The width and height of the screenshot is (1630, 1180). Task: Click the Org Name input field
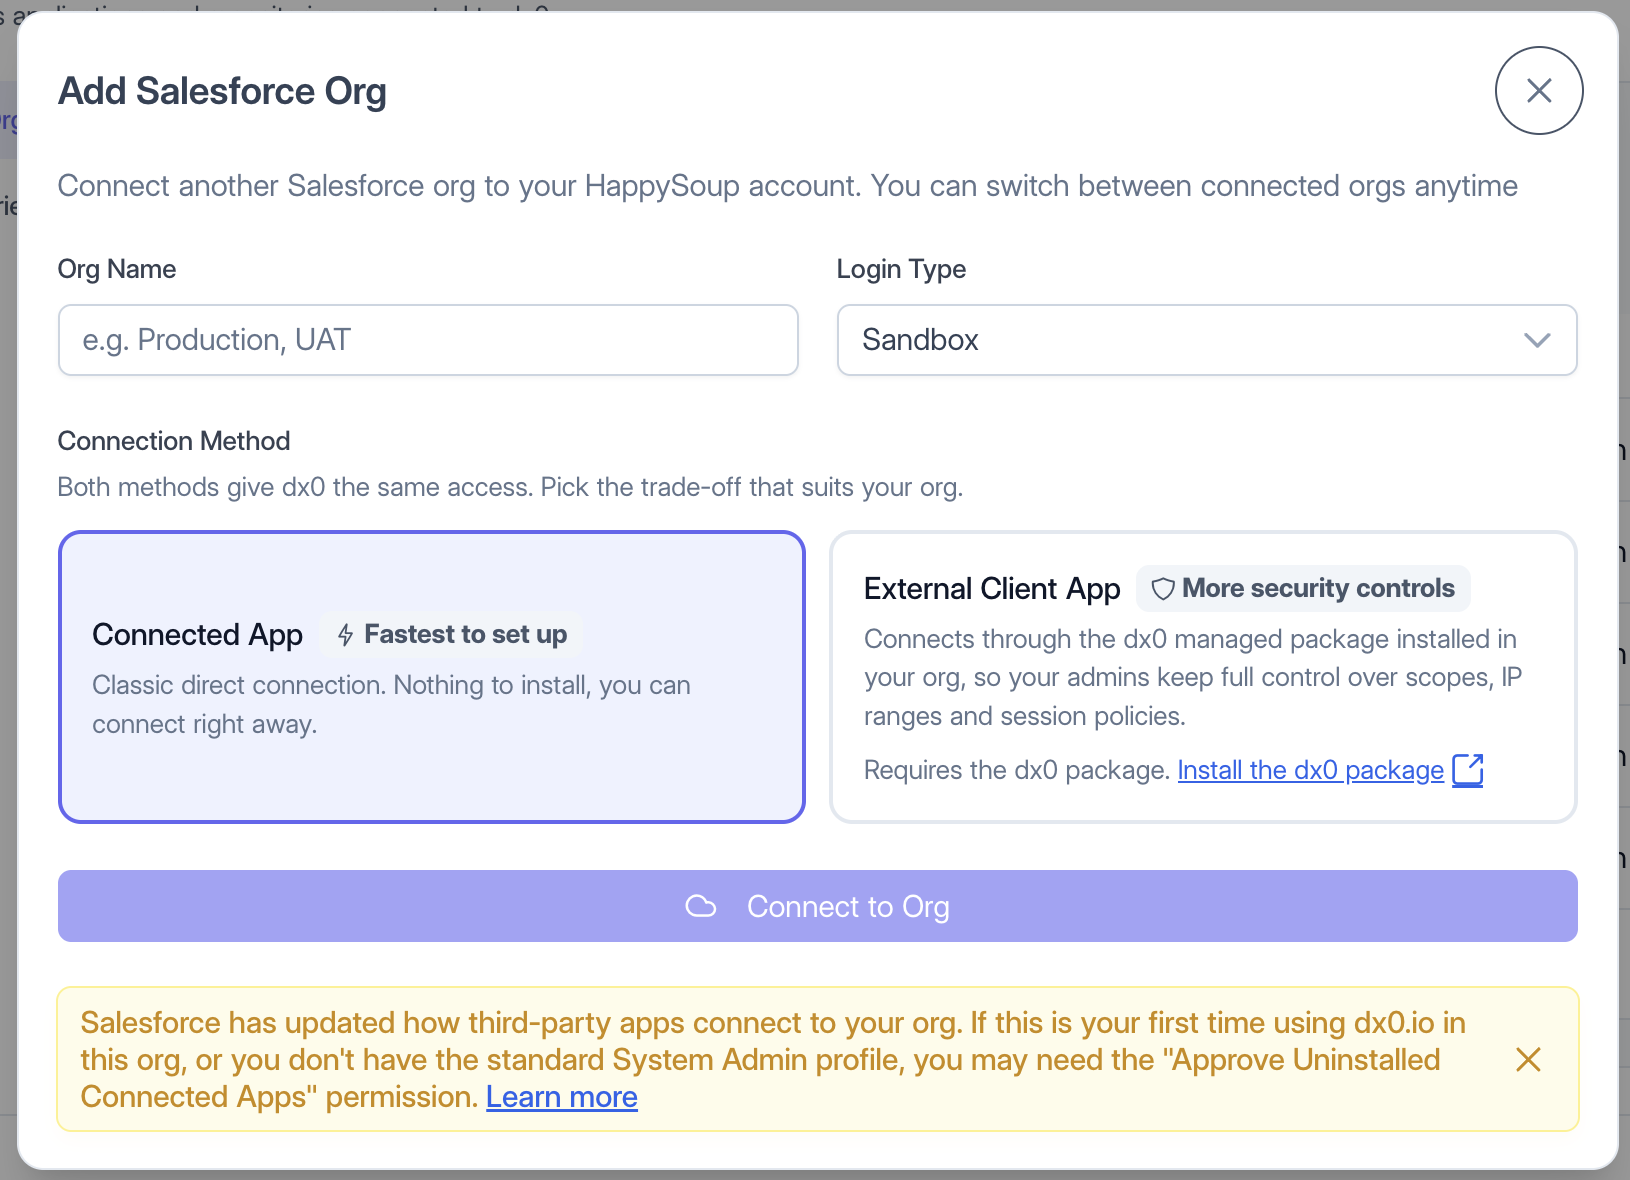coord(428,340)
